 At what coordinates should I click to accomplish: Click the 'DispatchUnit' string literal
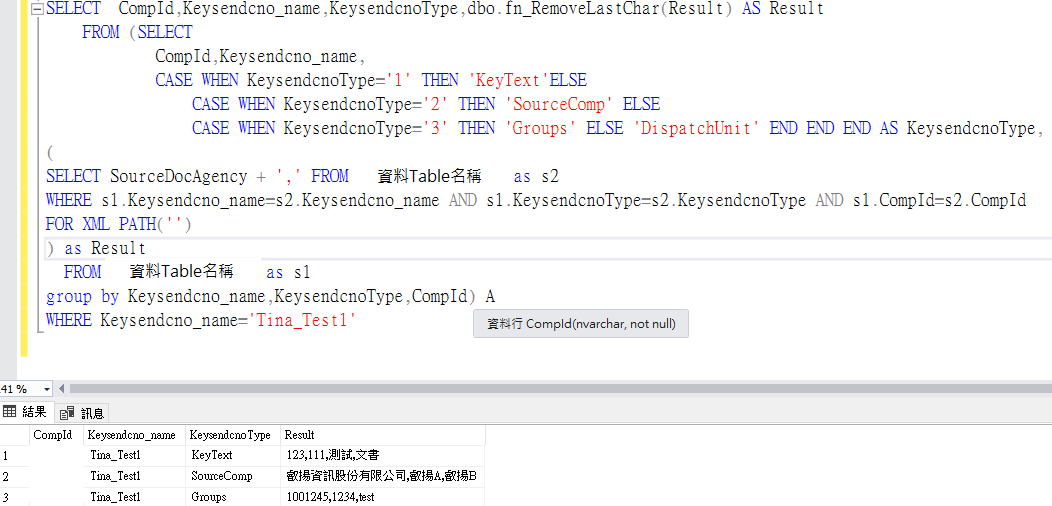tap(698, 128)
